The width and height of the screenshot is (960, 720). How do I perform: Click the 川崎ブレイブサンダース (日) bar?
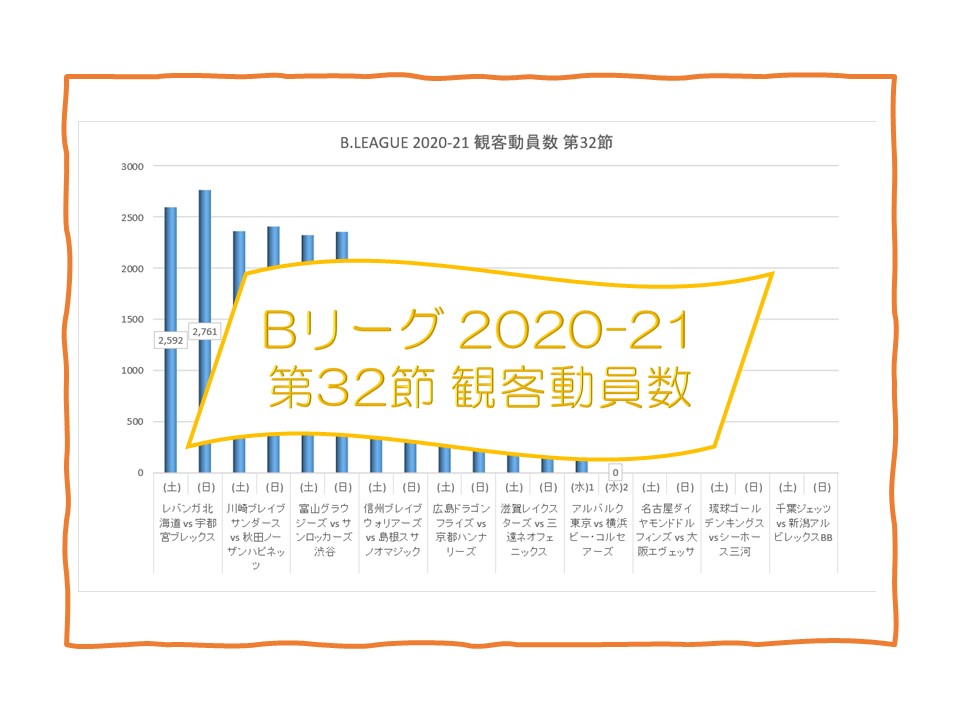274,246
